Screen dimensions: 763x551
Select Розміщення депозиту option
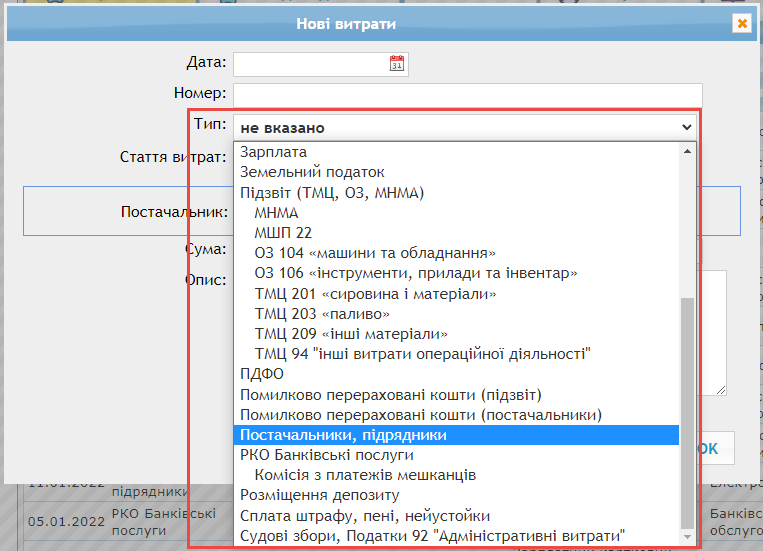[x=456, y=495]
